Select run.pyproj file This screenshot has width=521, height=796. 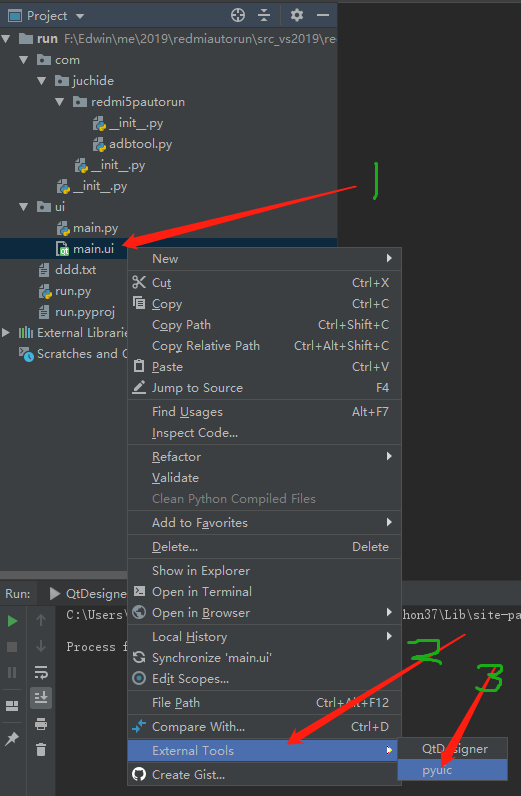point(77,312)
